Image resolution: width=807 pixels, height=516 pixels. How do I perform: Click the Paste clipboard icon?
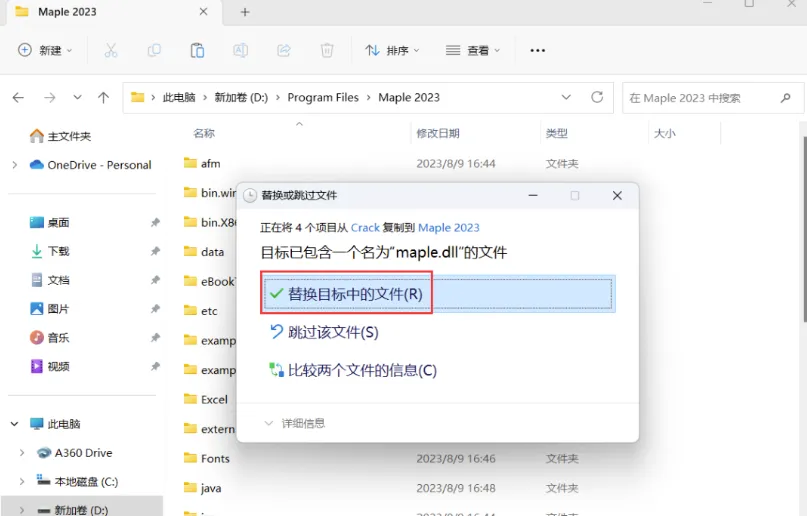[x=197, y=50]
